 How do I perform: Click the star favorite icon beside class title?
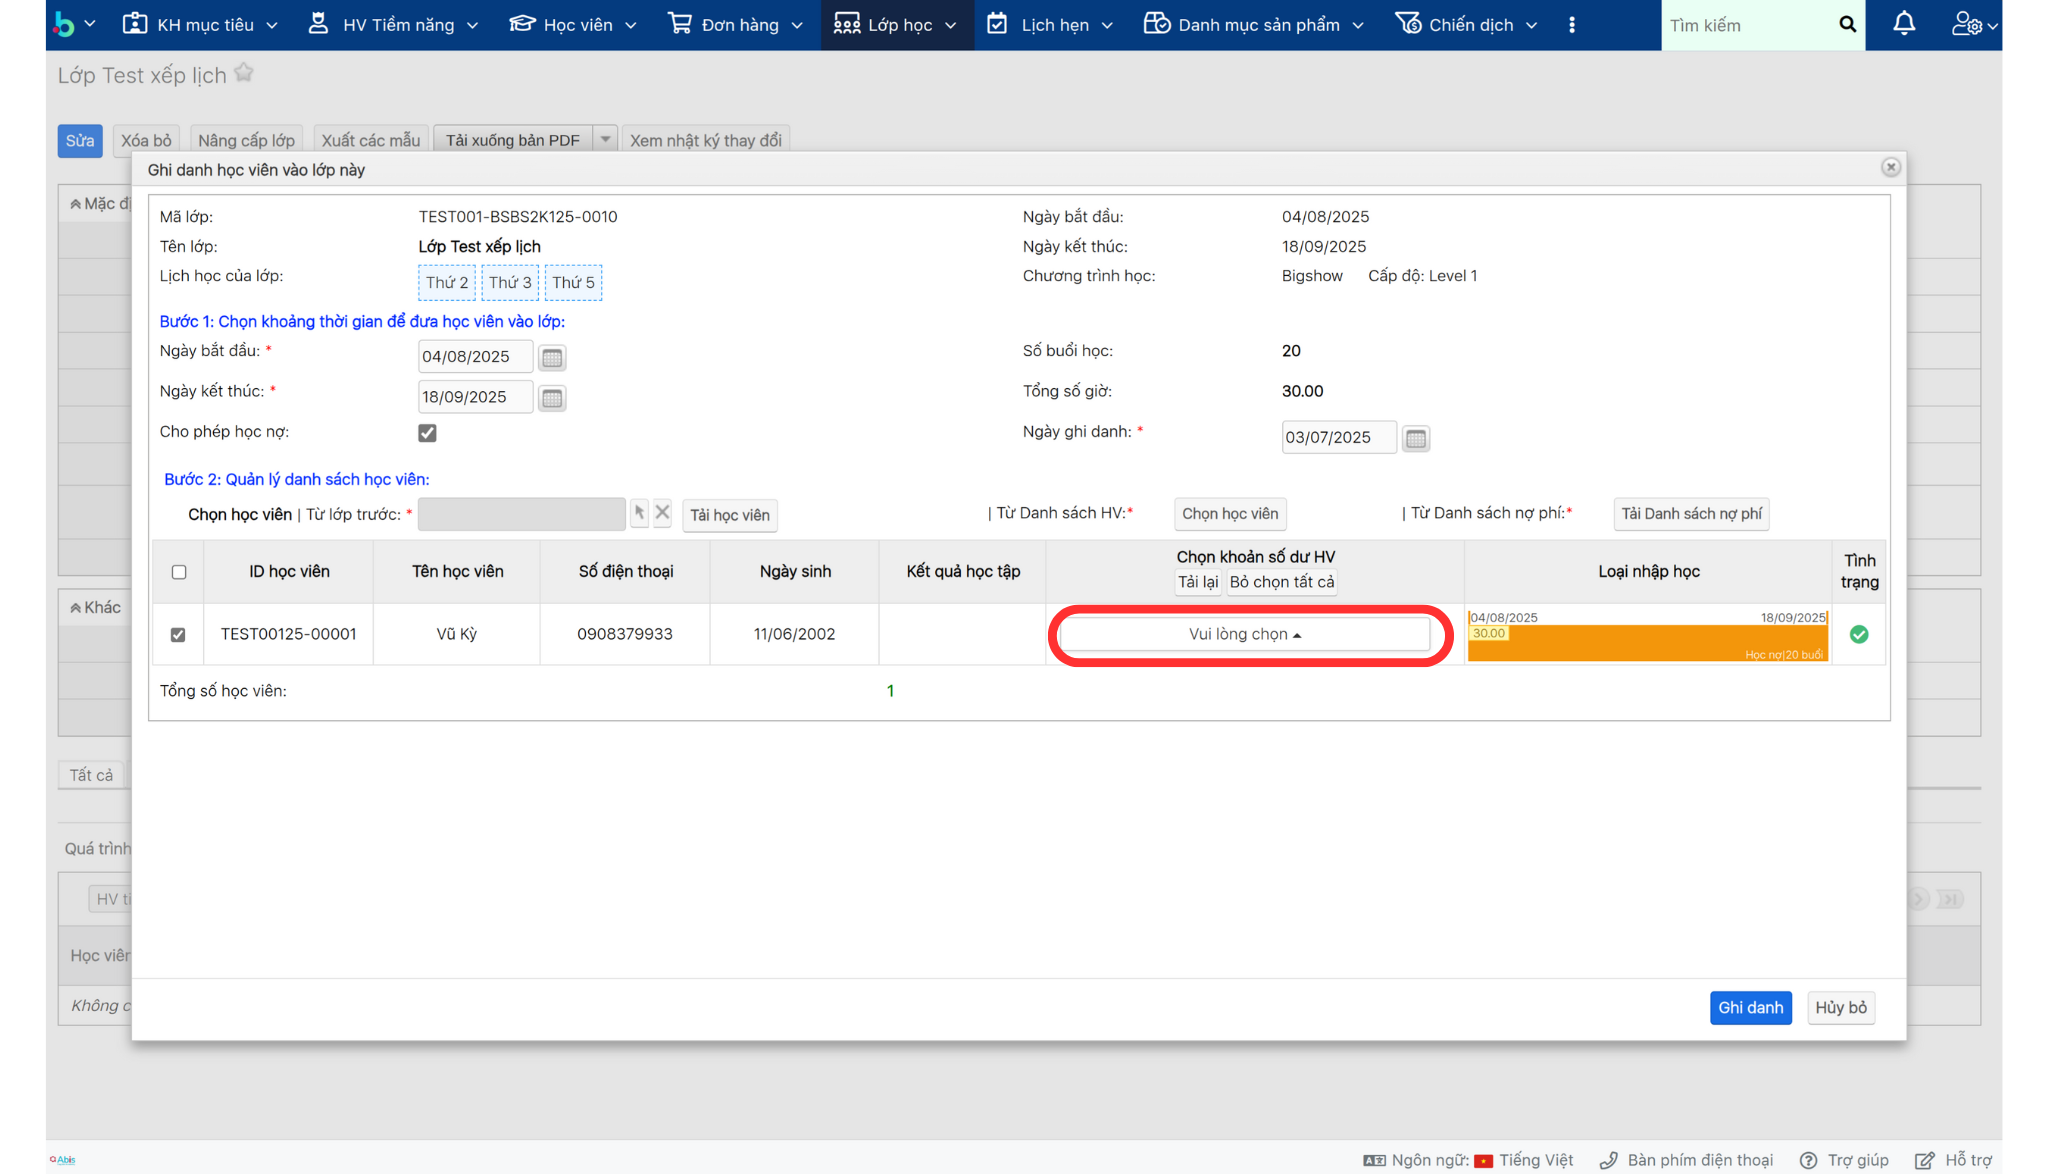click(244, 73)
